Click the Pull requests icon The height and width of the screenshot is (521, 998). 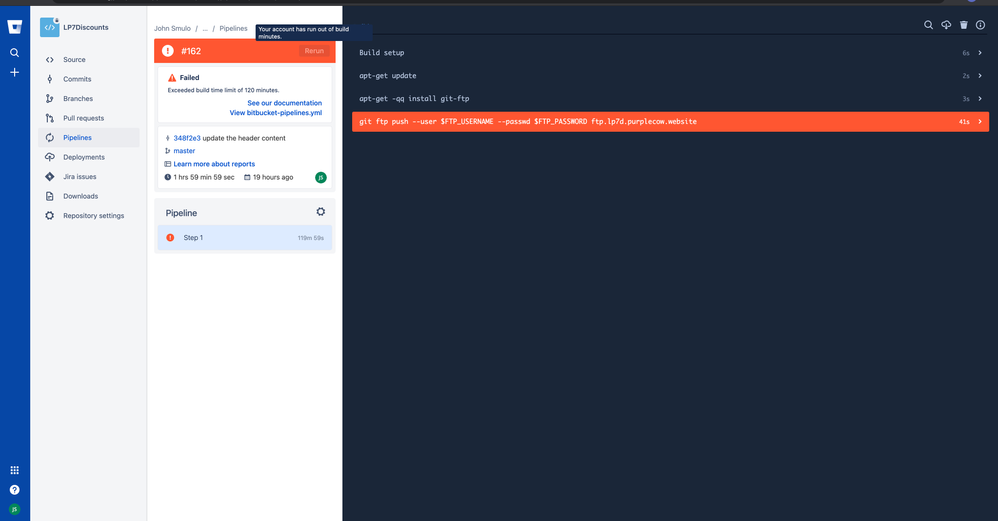50,118
